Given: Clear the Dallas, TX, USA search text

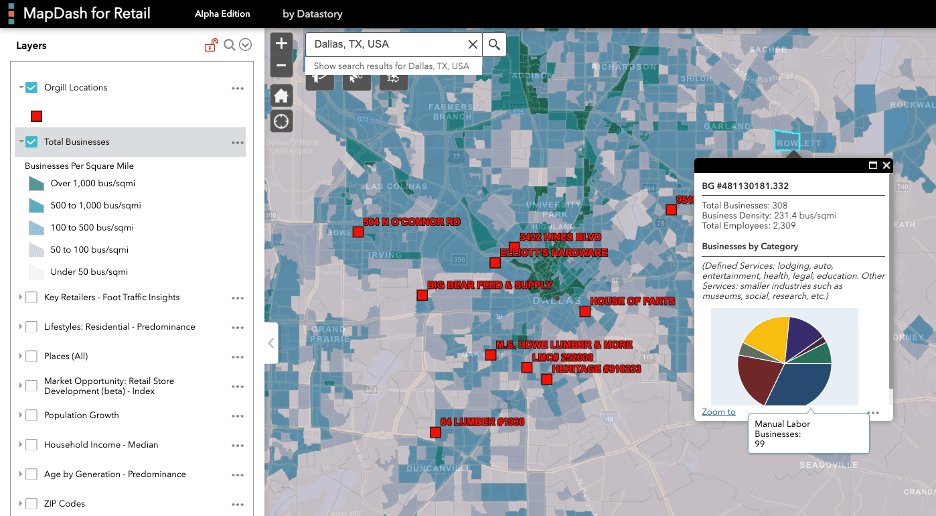Looking at the screenshot, I should point(473,45).
